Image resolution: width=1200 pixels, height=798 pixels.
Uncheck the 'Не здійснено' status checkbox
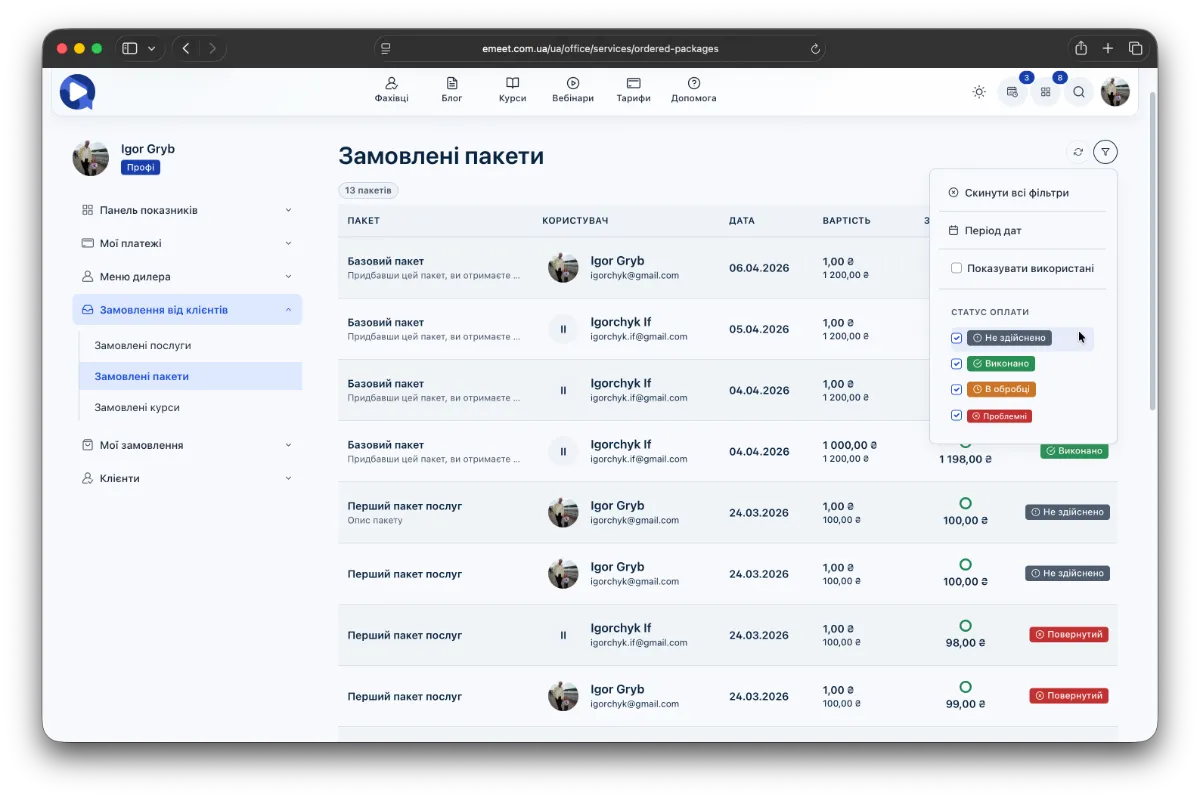[957, 338]
